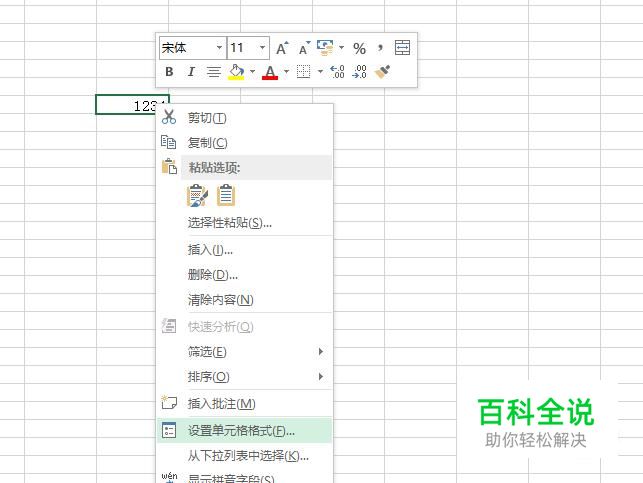Screen dimensions: 643x483
Task: Expand the 筛选(E) submenu
Action: (x=244, y=351)
